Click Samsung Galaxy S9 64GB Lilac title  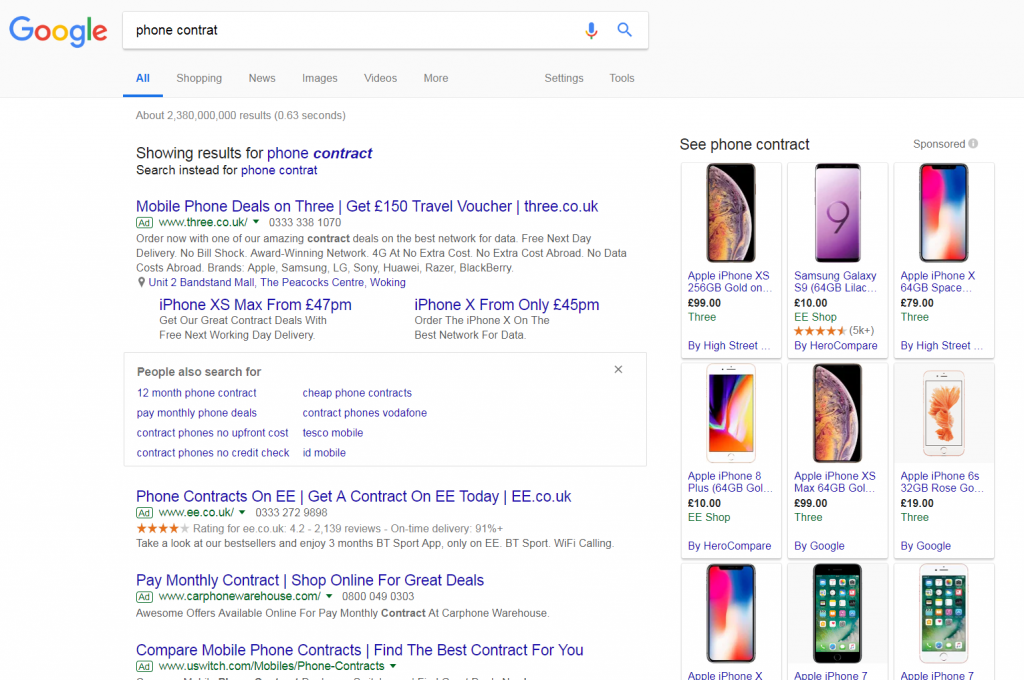point(836,282)
